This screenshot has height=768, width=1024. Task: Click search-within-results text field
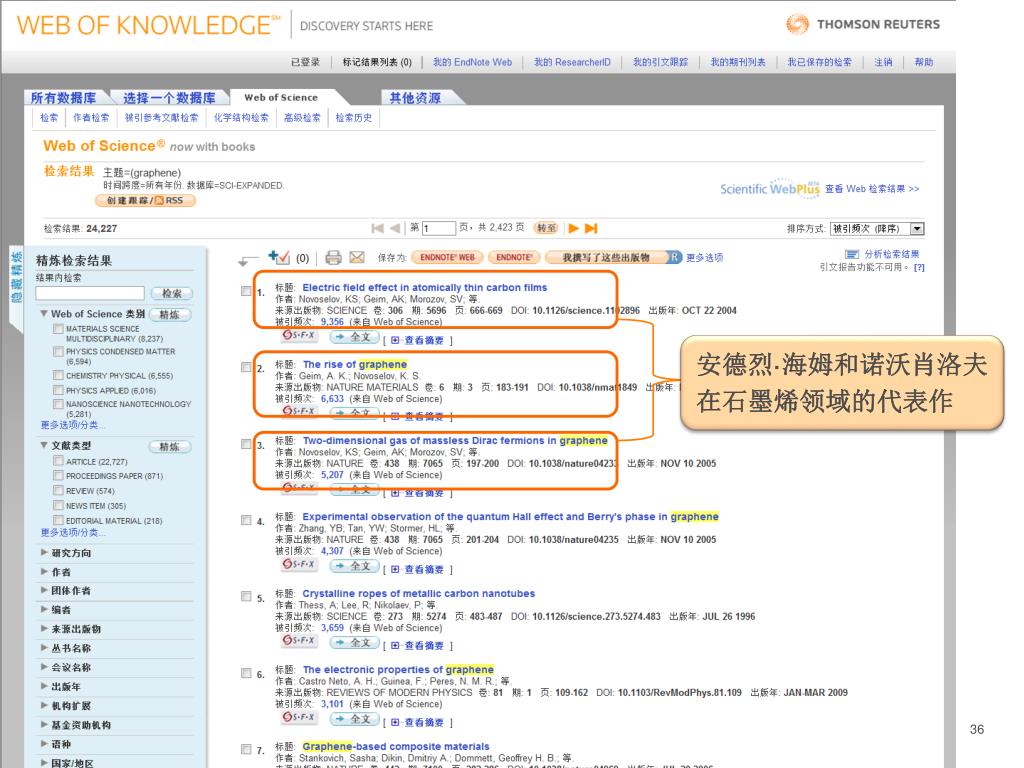coord(90,293)
